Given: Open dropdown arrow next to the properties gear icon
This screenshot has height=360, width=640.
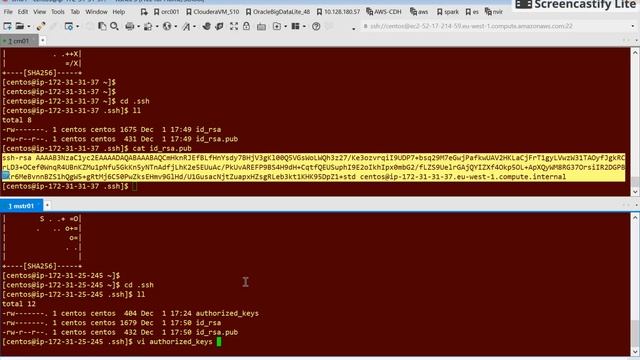Looking at the screenshot, I should [78, 27].
